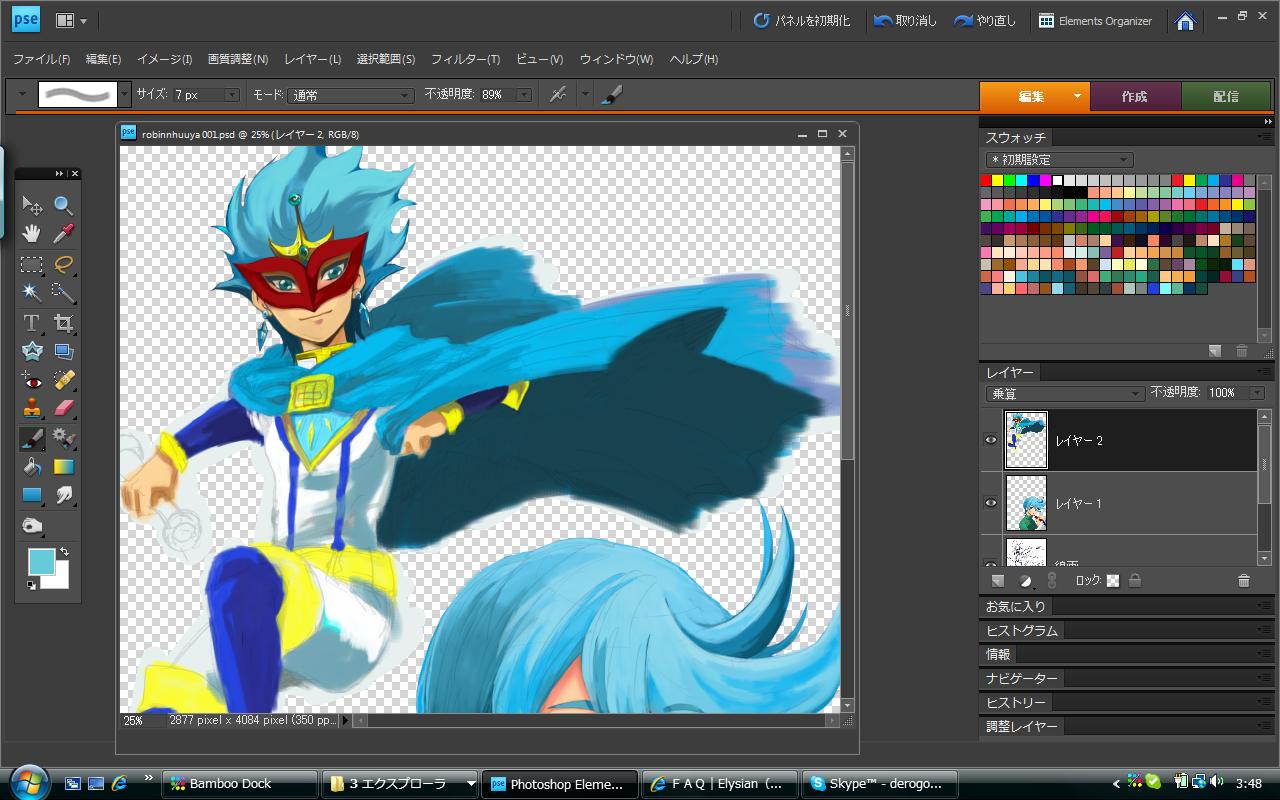Switch to the 配信 tab
Viewport: 1280px width, 800px height.
1226,96
